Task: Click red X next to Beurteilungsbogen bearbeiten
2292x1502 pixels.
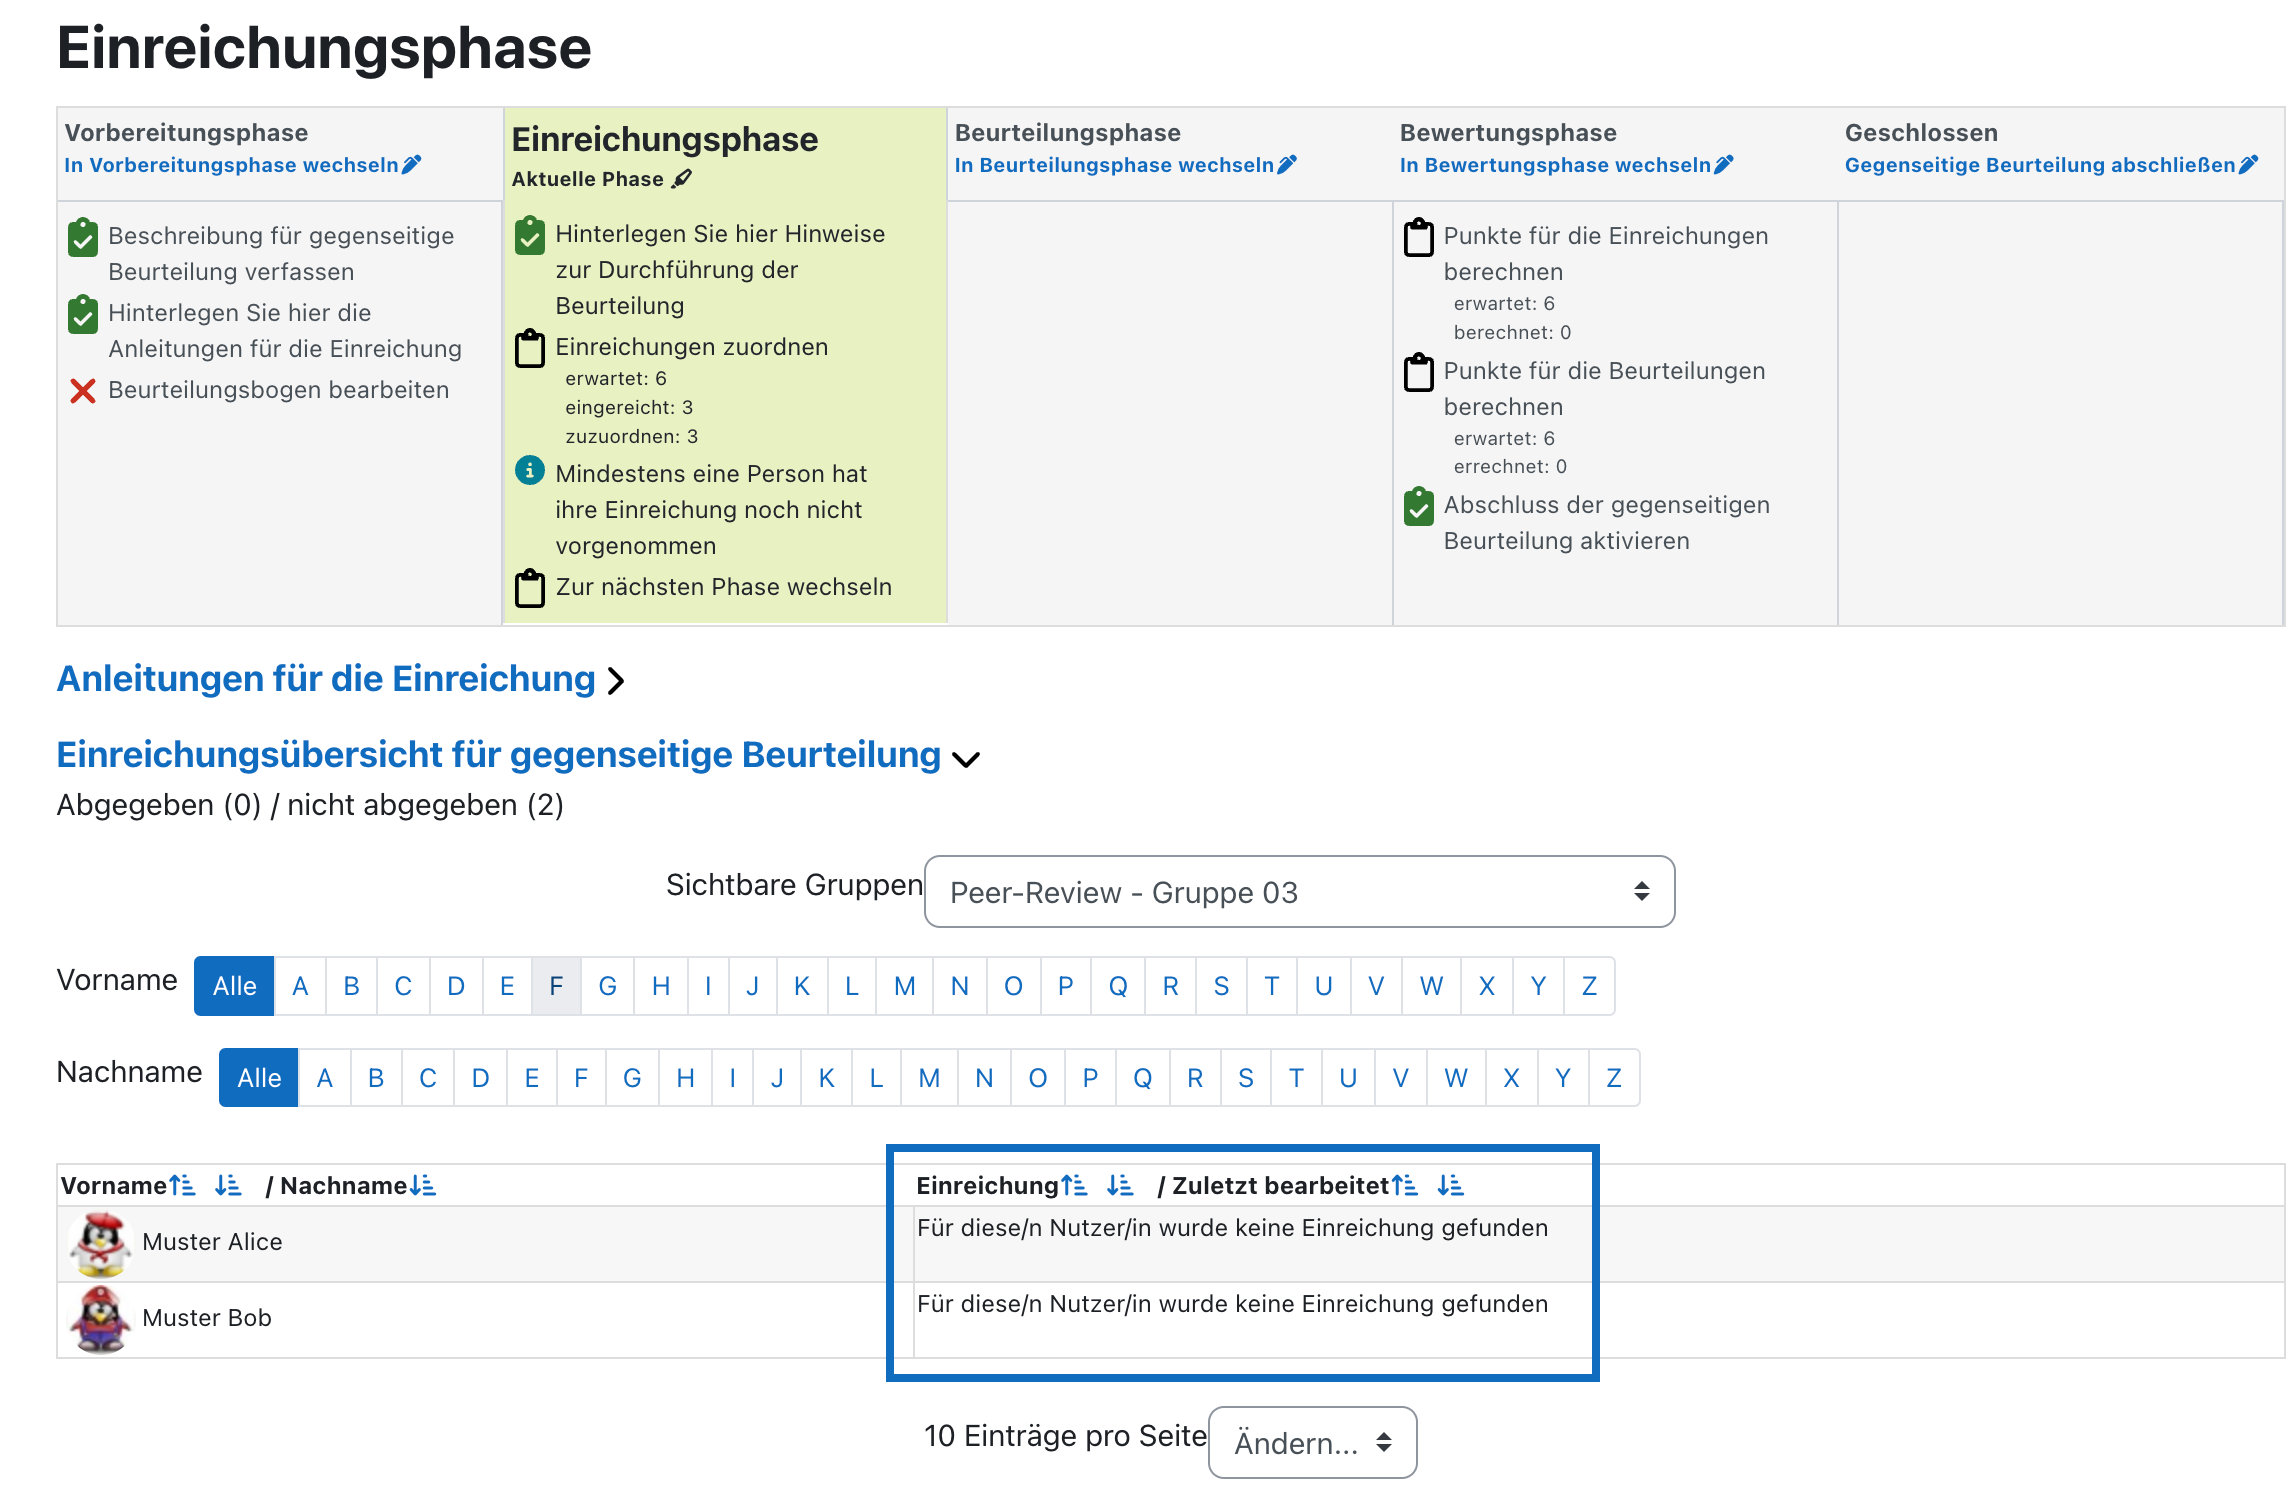Action: pos(83,391)
